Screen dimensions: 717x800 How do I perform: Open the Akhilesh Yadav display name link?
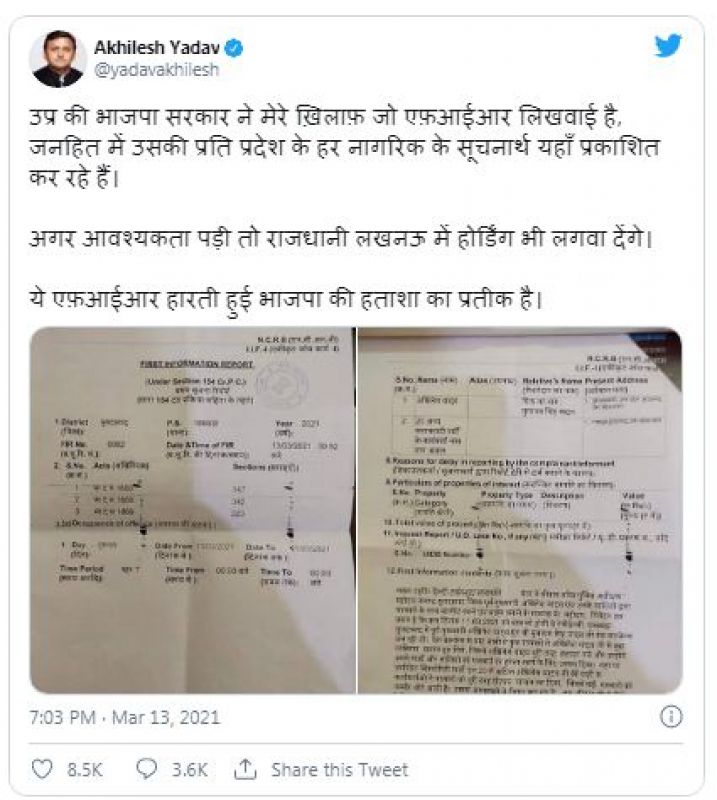click(x=157, y=48)
